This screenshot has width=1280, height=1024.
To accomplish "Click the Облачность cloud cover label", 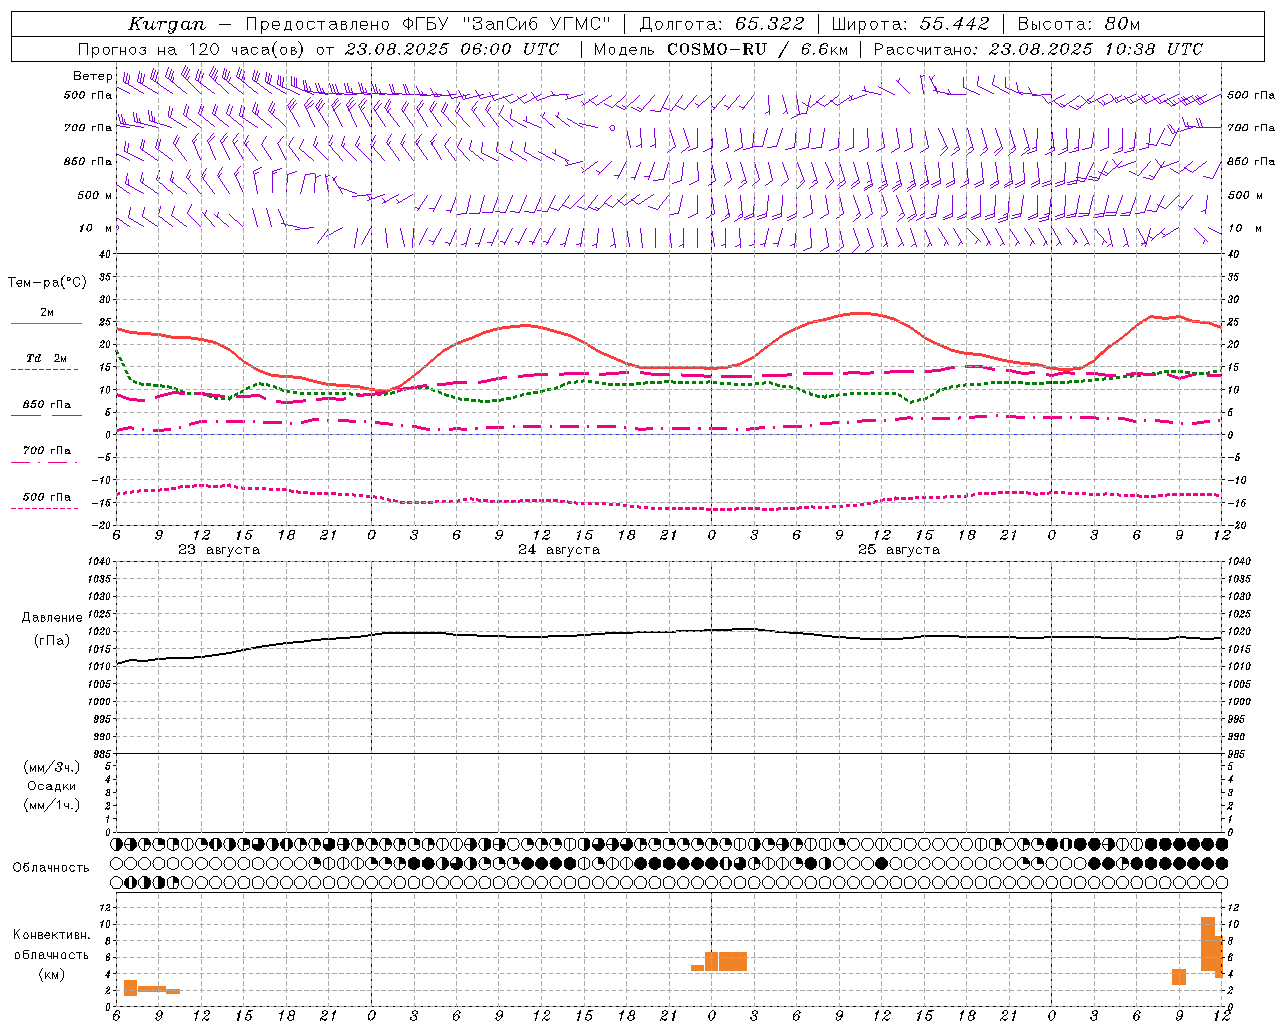I will point(51,868).
